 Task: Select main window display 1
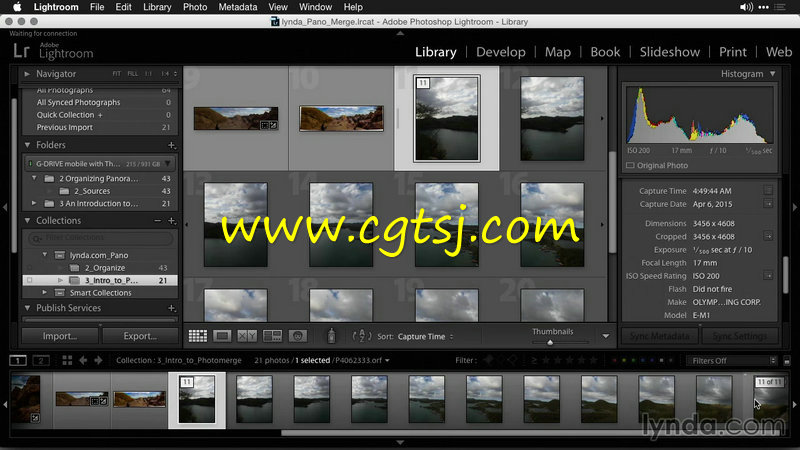coord(18,360)
